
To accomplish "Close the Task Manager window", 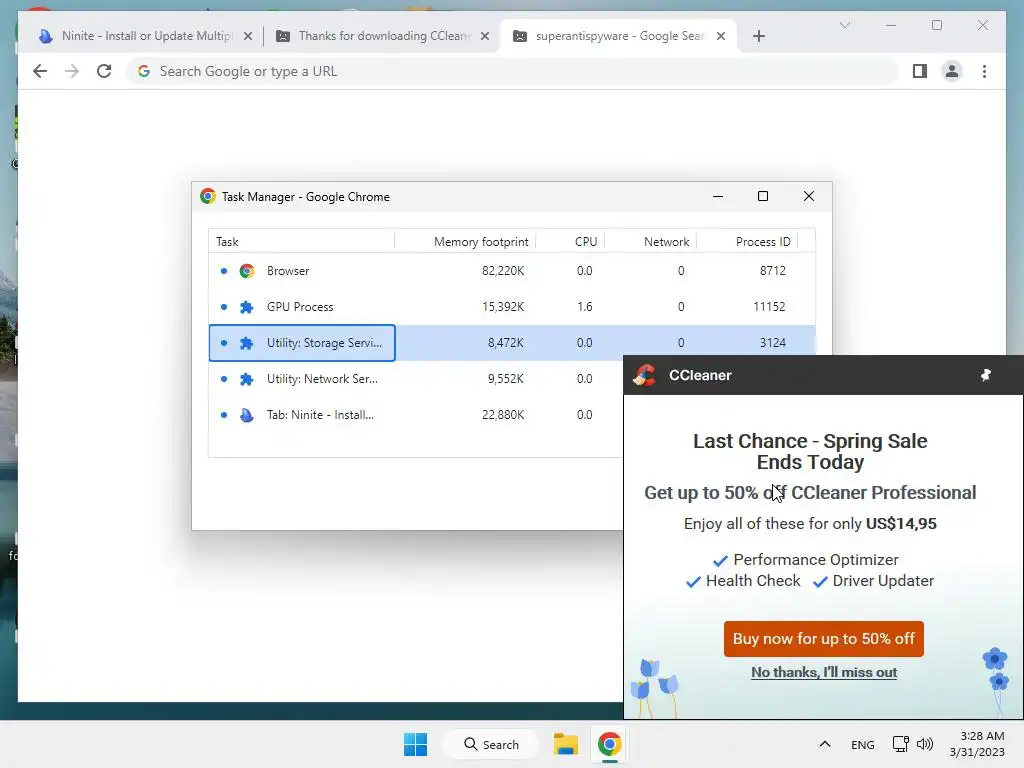I will [808, 196].
